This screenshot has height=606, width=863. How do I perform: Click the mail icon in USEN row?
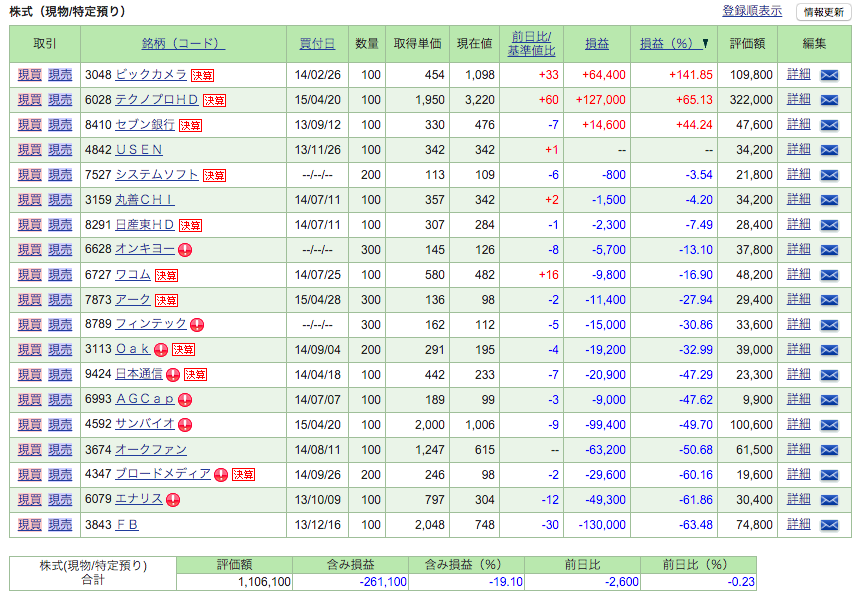coord(829,150)
